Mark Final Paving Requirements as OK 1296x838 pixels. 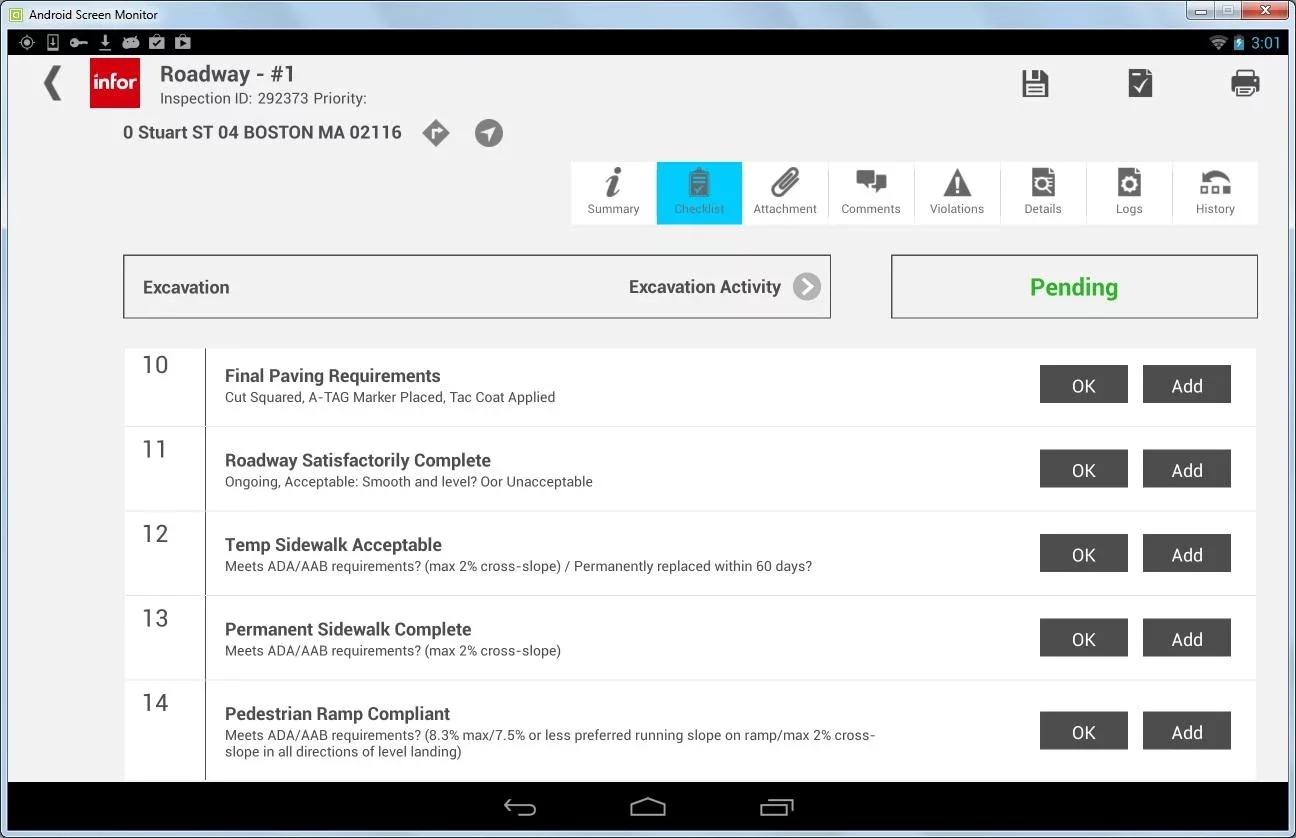pos(1084,385)
